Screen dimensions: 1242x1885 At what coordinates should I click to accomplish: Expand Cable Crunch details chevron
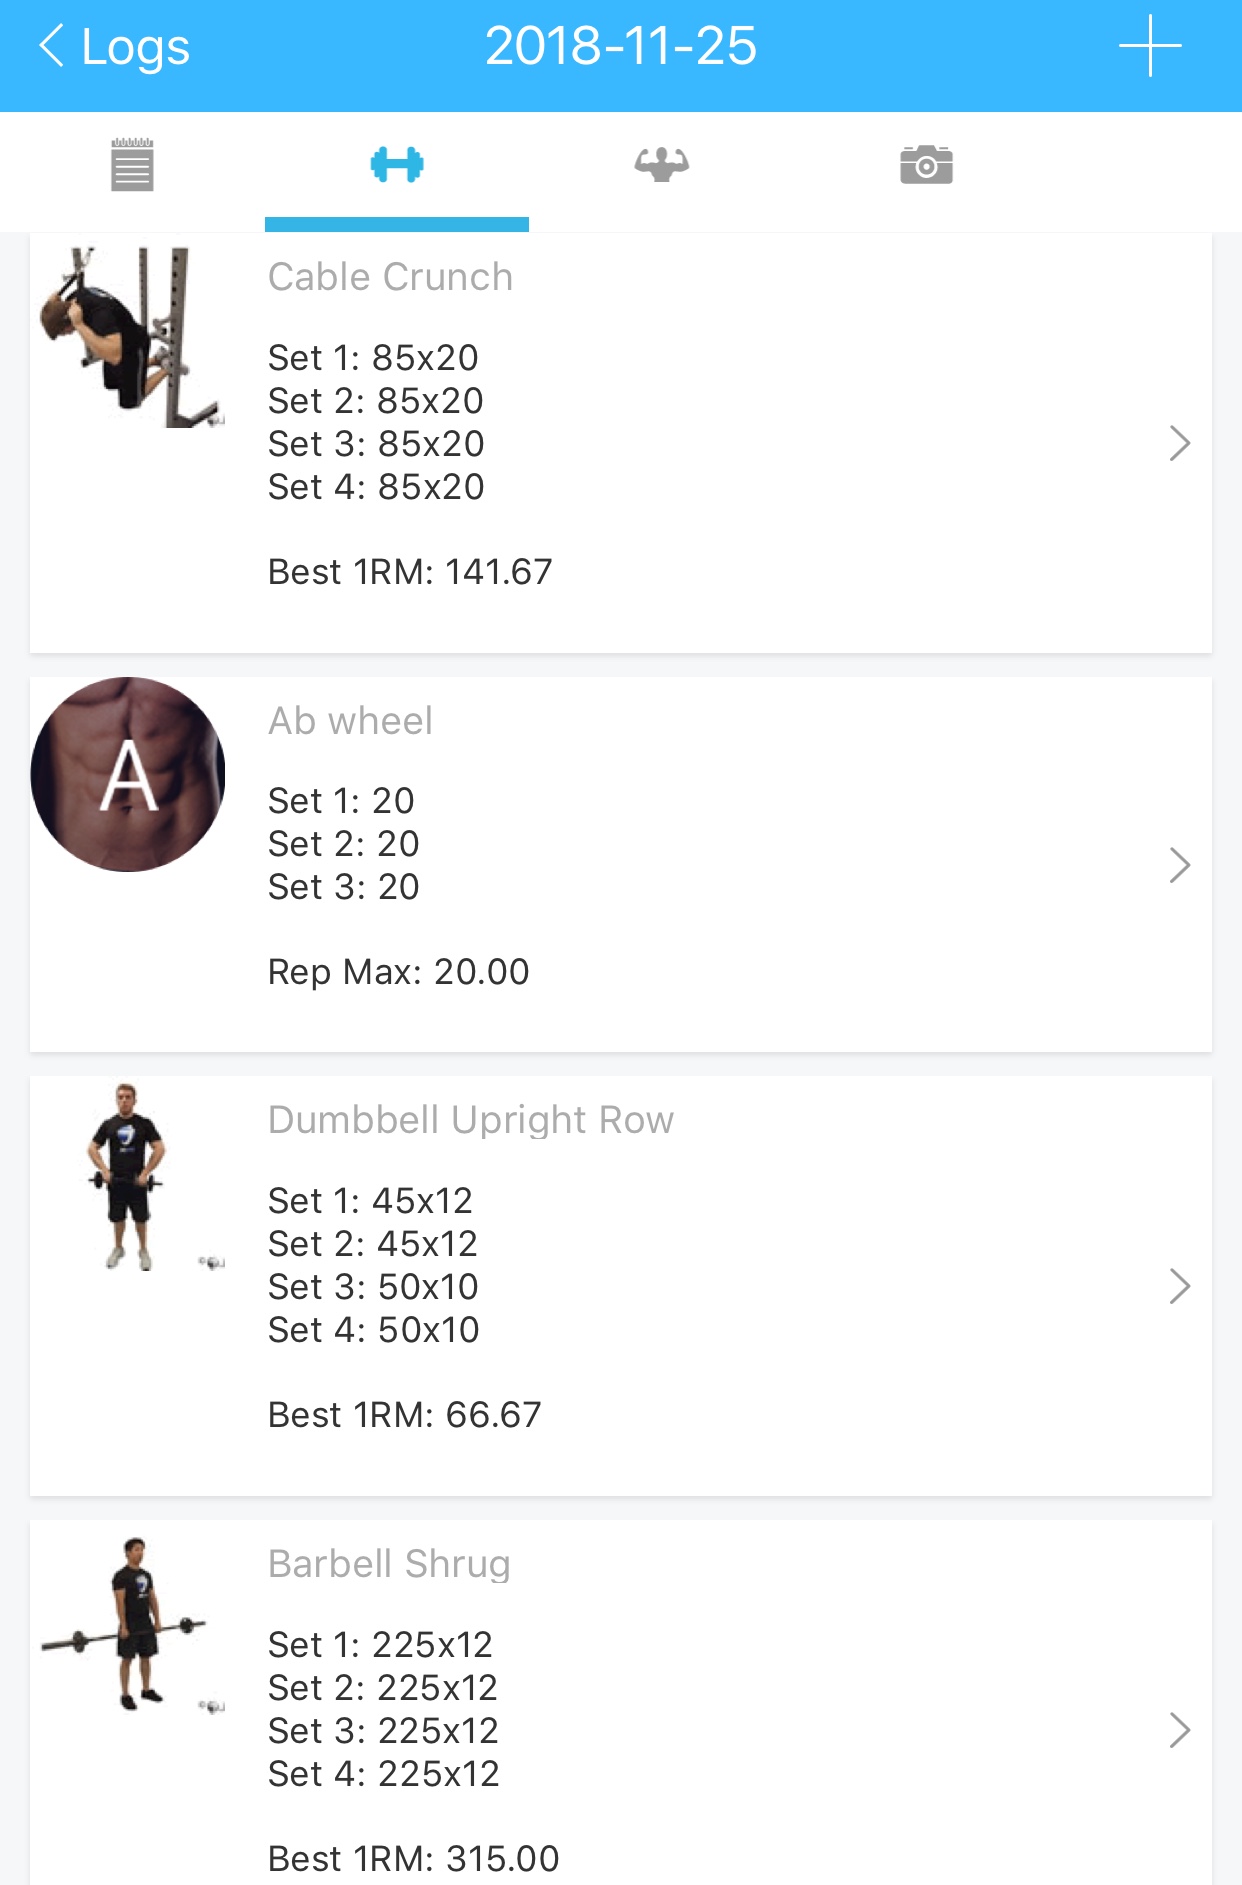(x=1179, y=443)
